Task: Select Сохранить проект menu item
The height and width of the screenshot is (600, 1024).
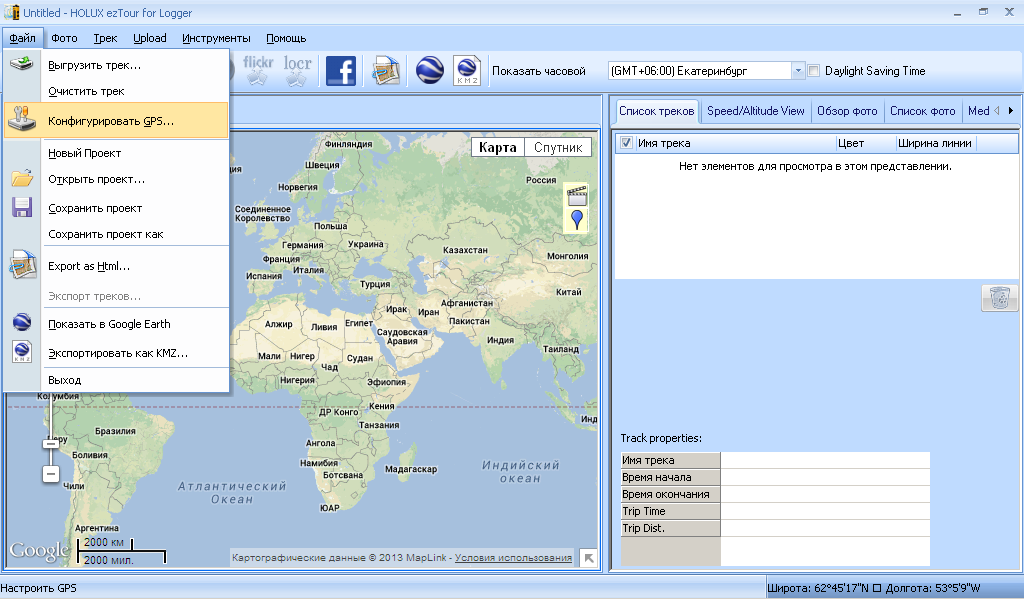Action: pyautogui.click(x=116, y=208)
